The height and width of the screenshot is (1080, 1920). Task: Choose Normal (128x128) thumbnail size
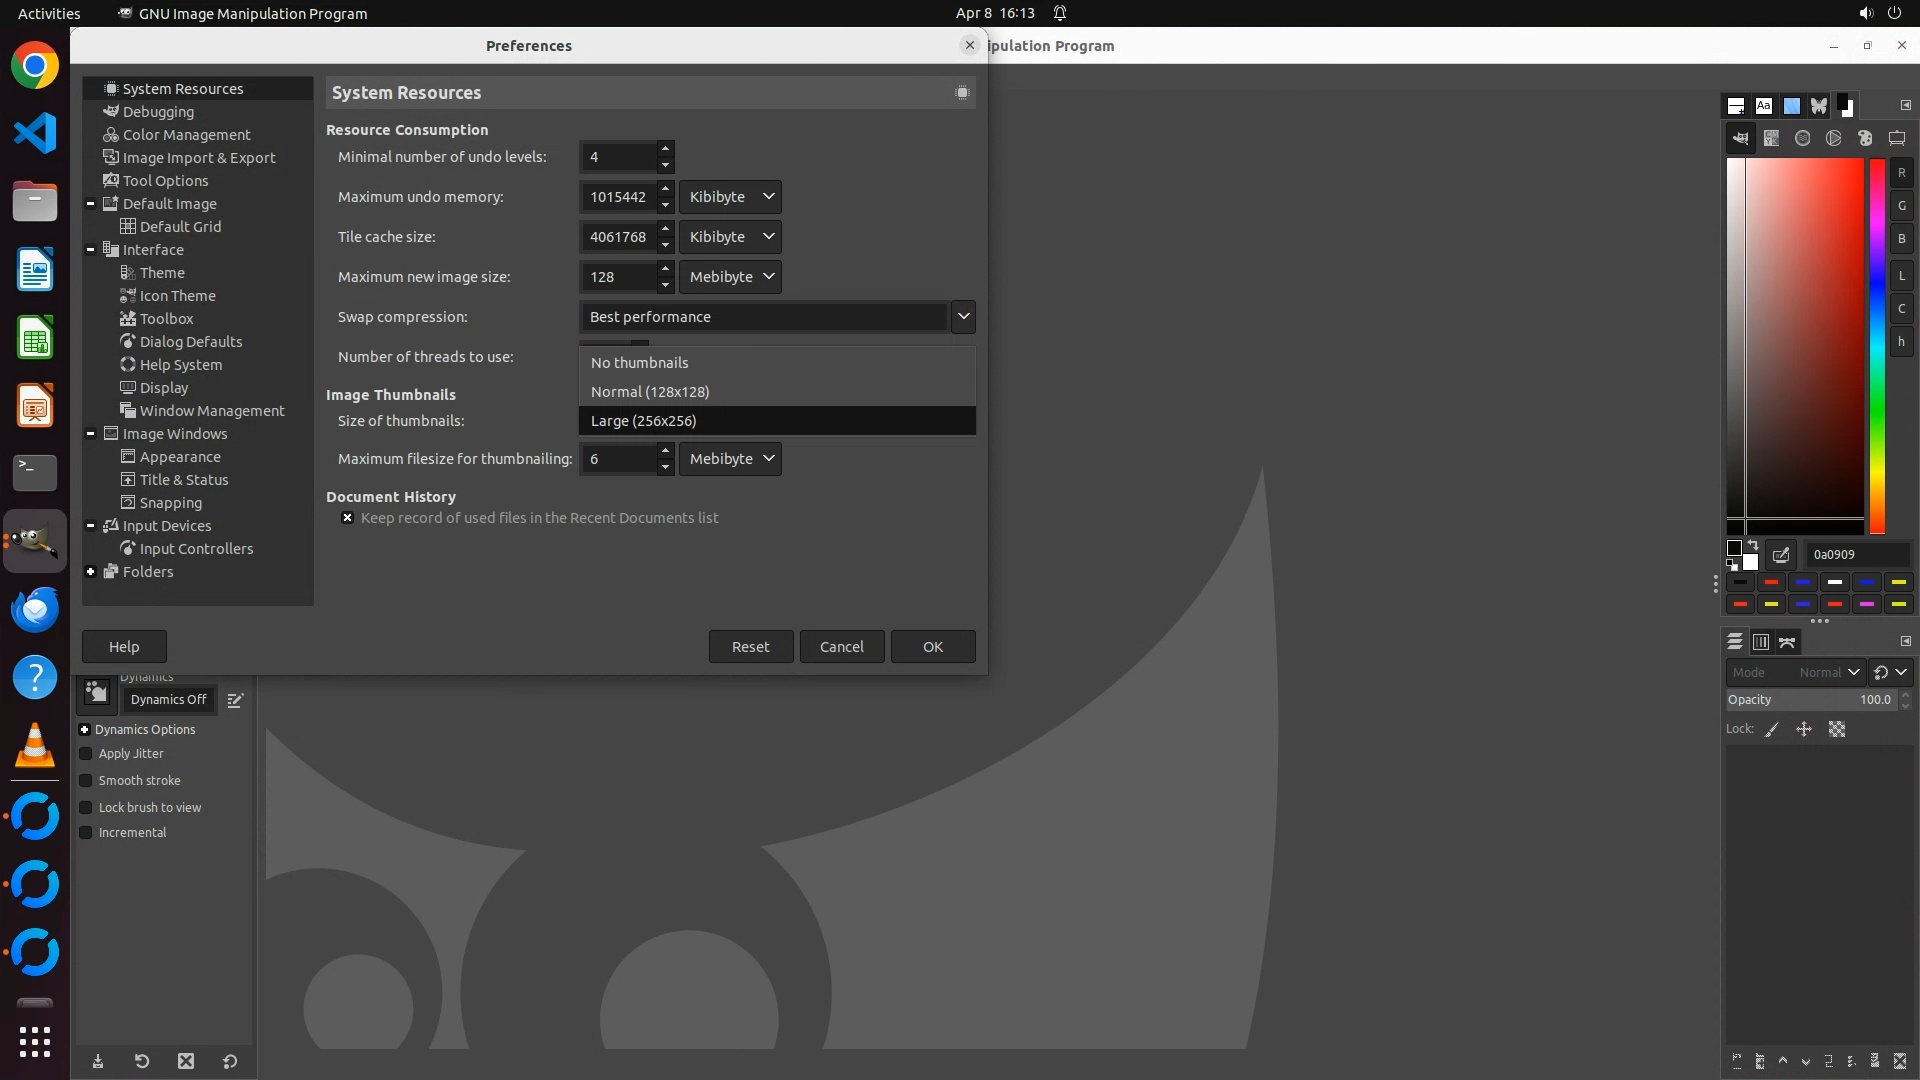[650, 392]
